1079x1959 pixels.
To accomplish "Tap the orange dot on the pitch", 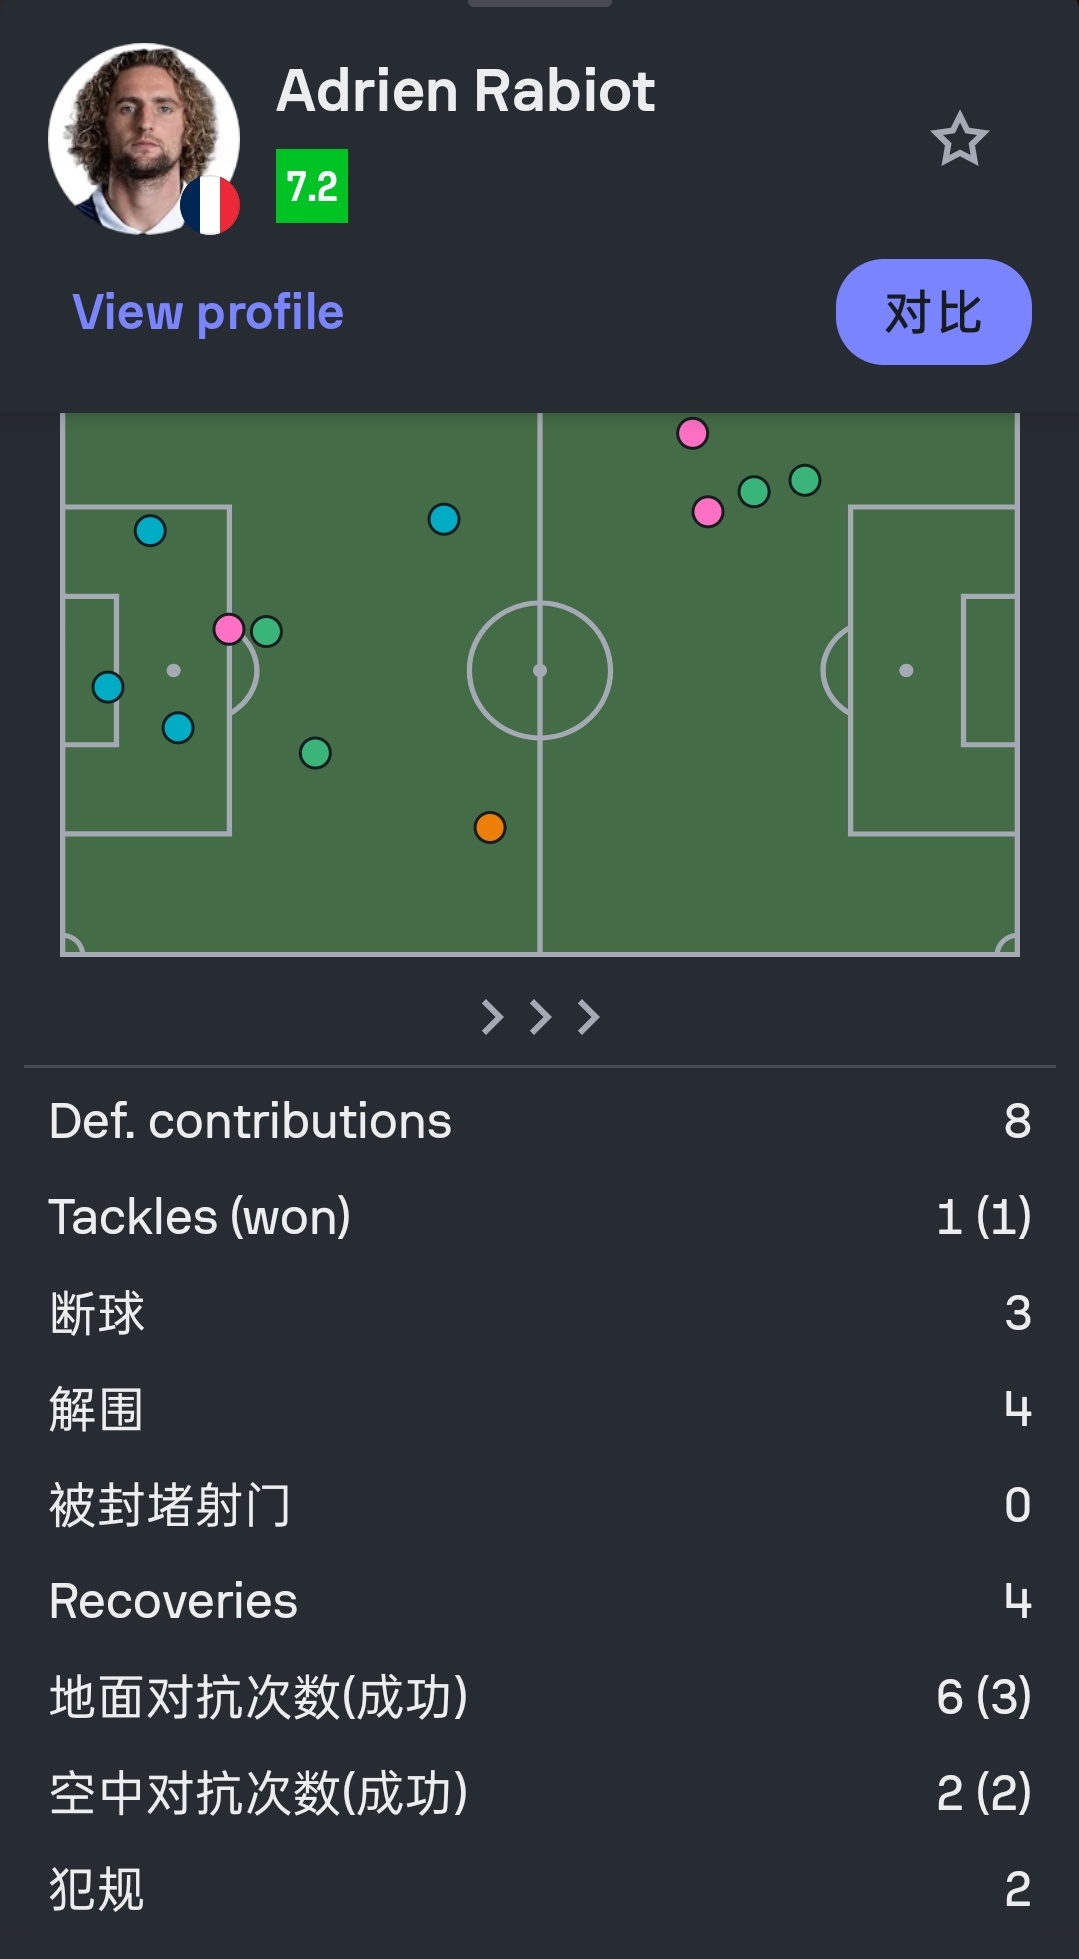I will [490, 827].
